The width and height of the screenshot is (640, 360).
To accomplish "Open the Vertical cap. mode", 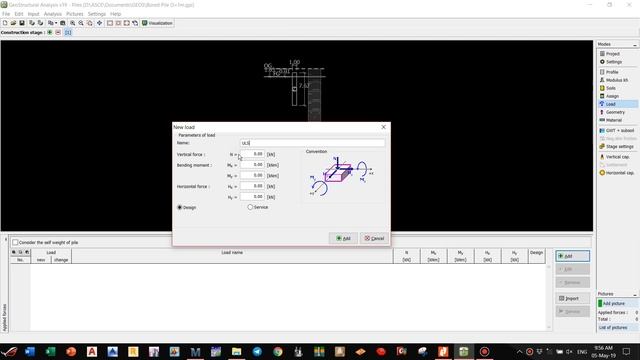I will coord(617,157).
